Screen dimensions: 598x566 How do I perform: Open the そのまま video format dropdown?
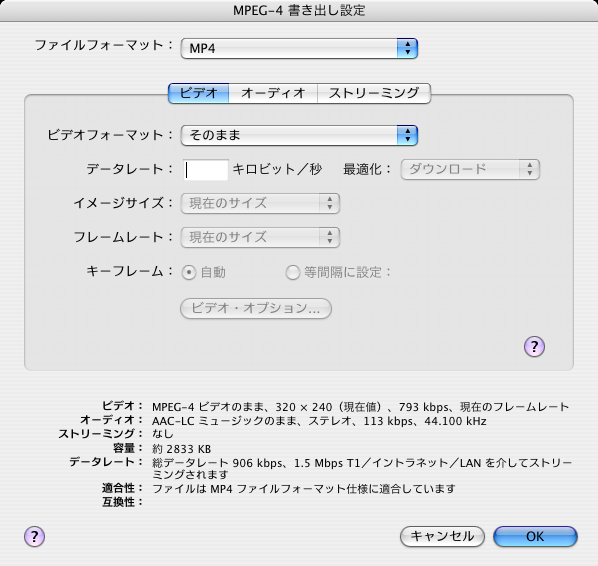point(299,135)
